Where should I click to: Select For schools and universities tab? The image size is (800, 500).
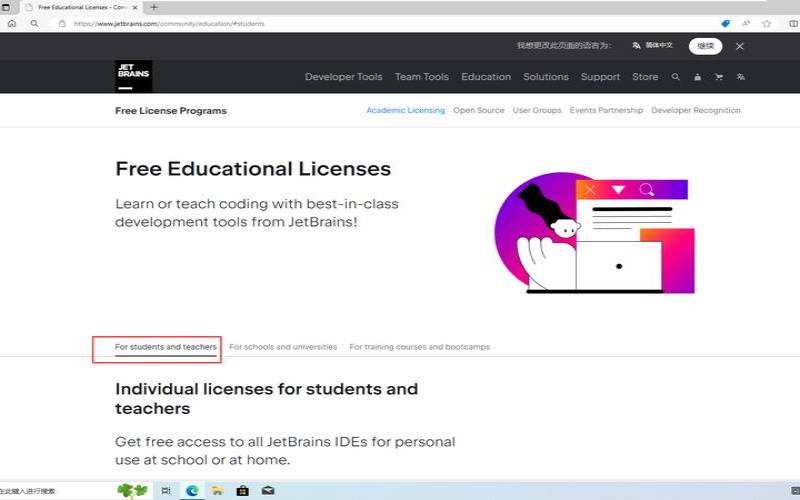(x=283, y=347)
